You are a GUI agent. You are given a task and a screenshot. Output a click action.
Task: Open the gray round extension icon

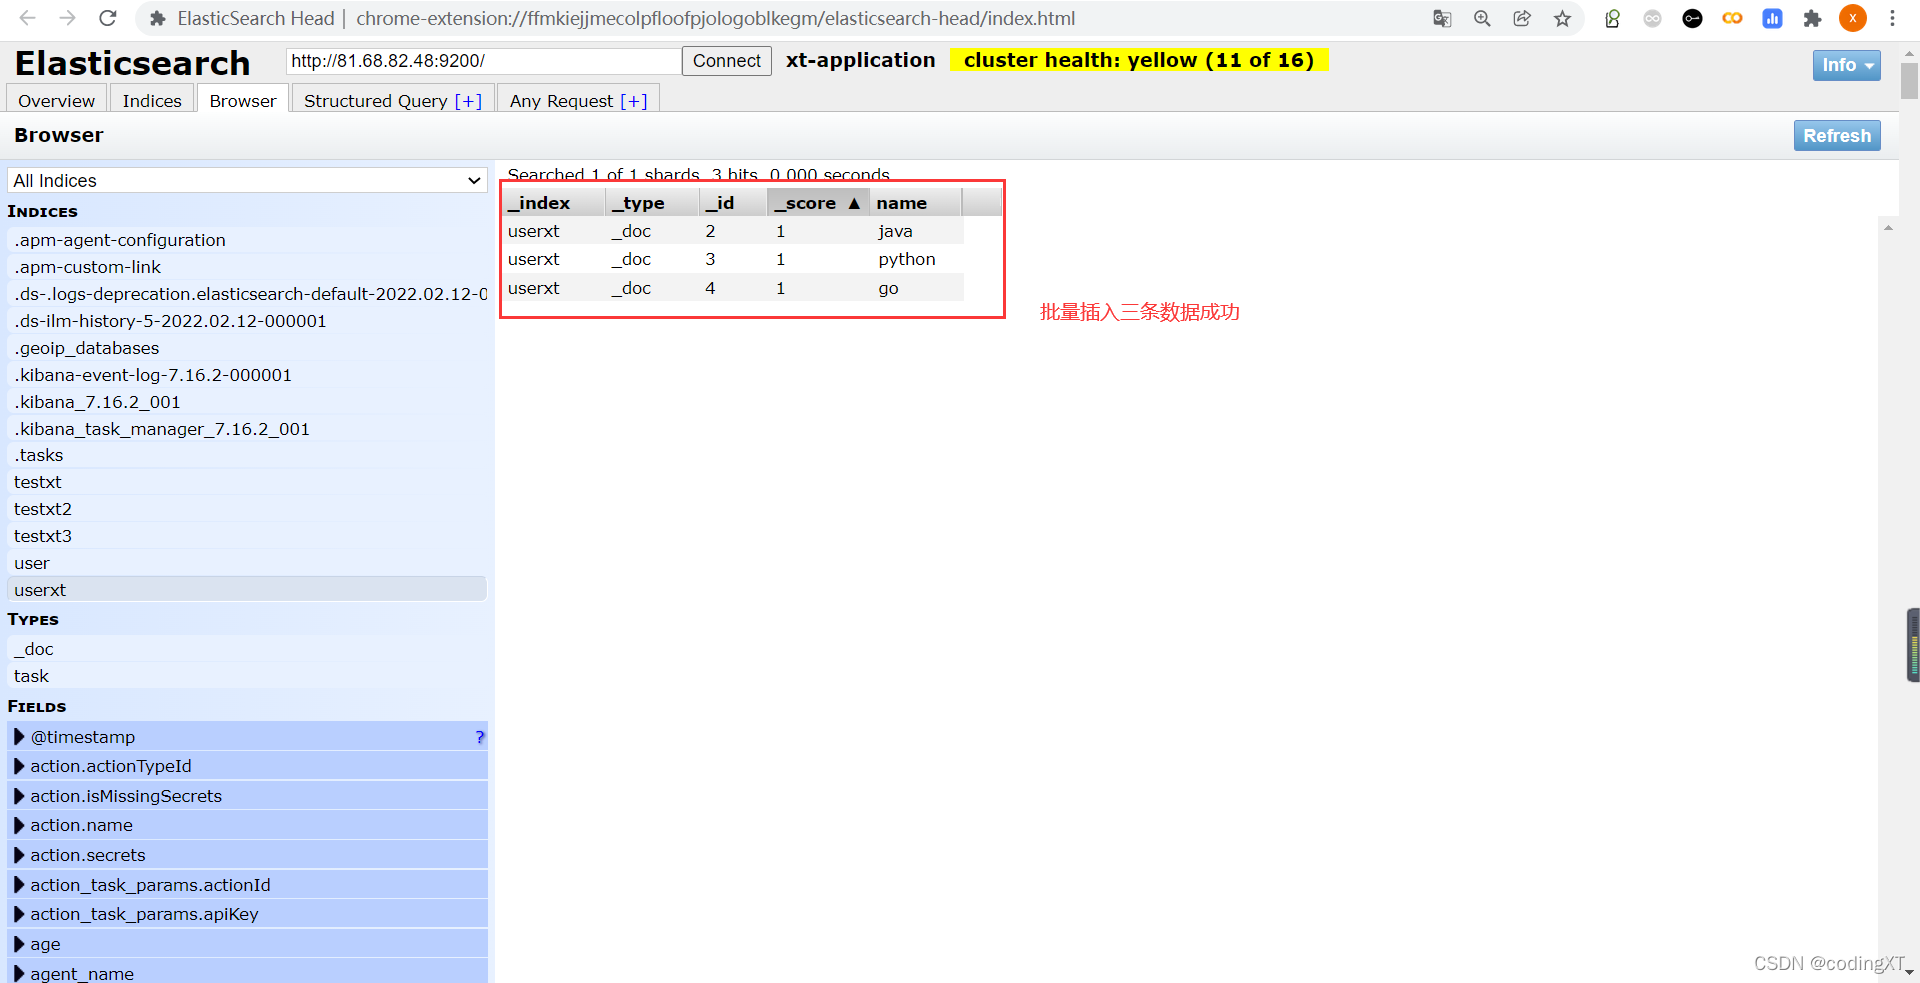(x=1652, y=18)
